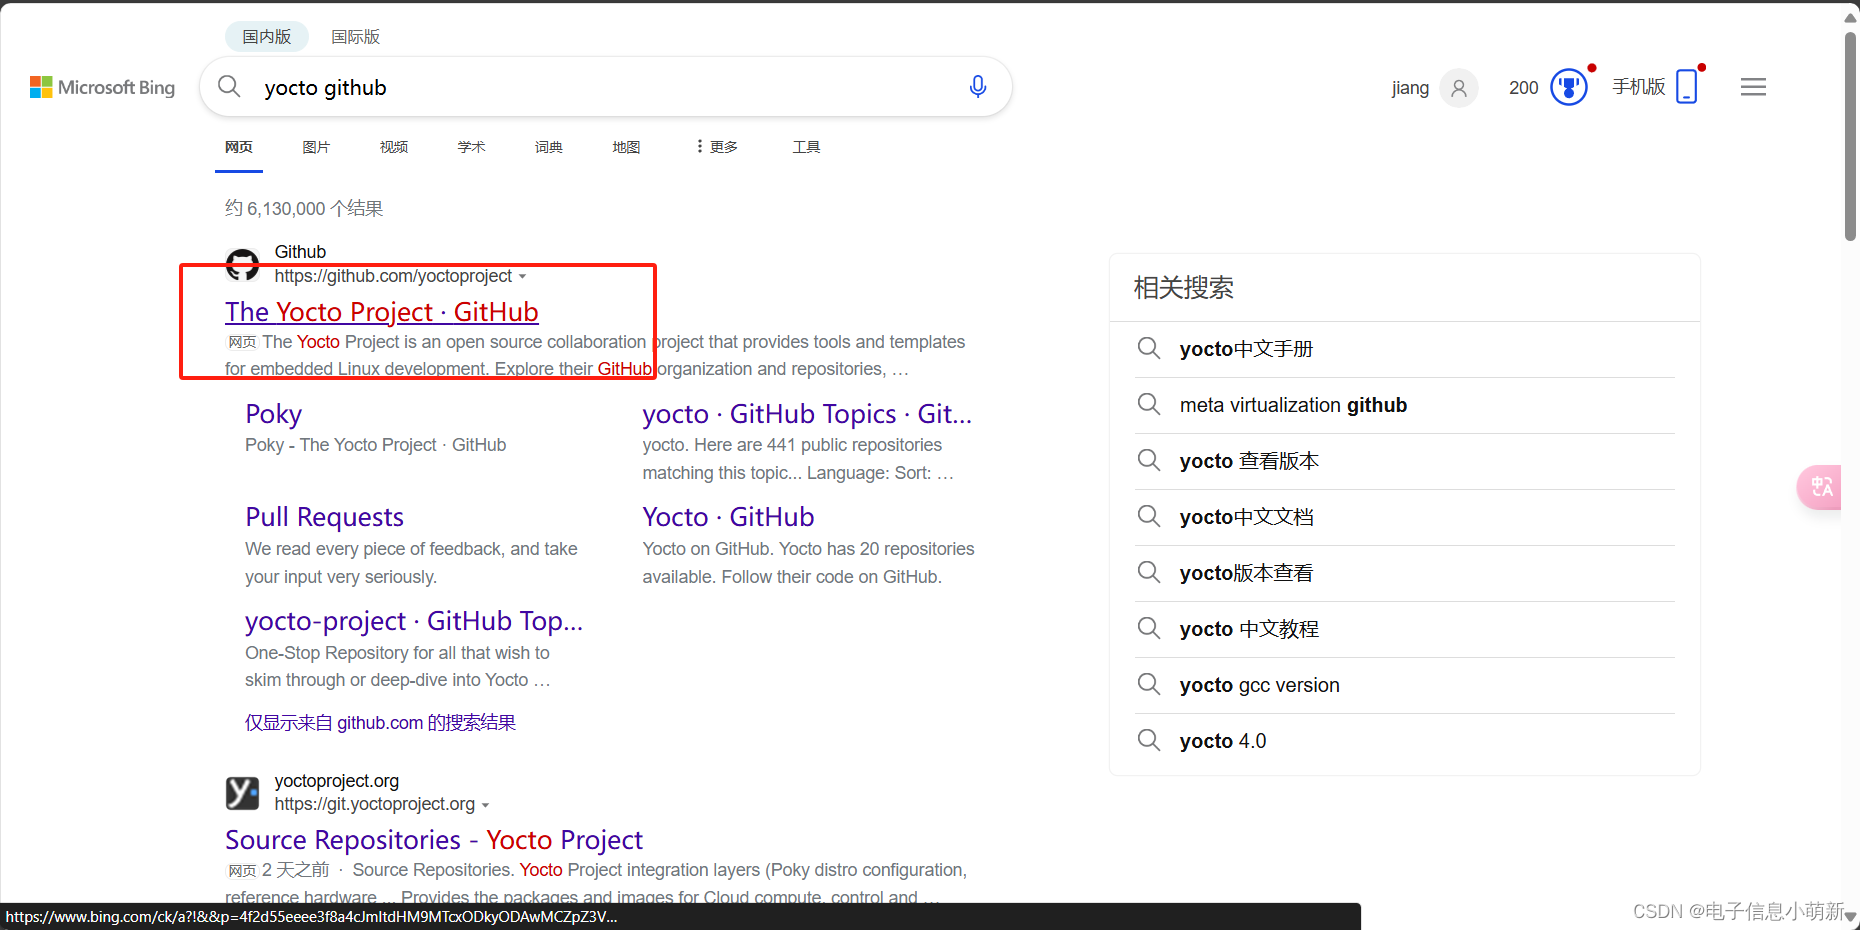This screenshot has height=930, width=1860.
Task: Search related term yocto中文文档
Action: click(1246, 517)
